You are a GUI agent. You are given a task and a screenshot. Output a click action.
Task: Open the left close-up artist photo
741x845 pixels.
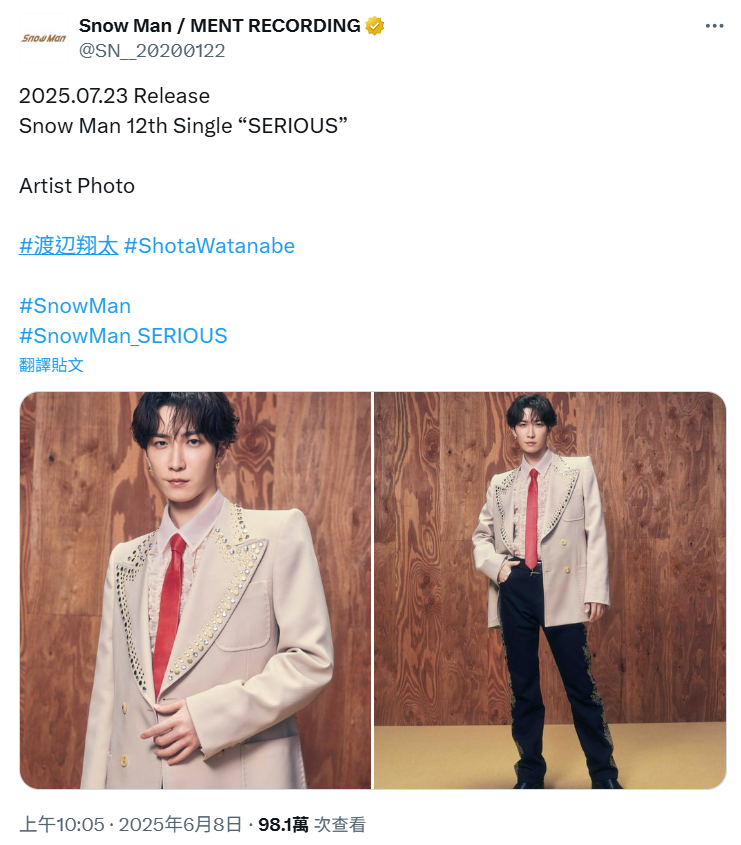(196, 590)
